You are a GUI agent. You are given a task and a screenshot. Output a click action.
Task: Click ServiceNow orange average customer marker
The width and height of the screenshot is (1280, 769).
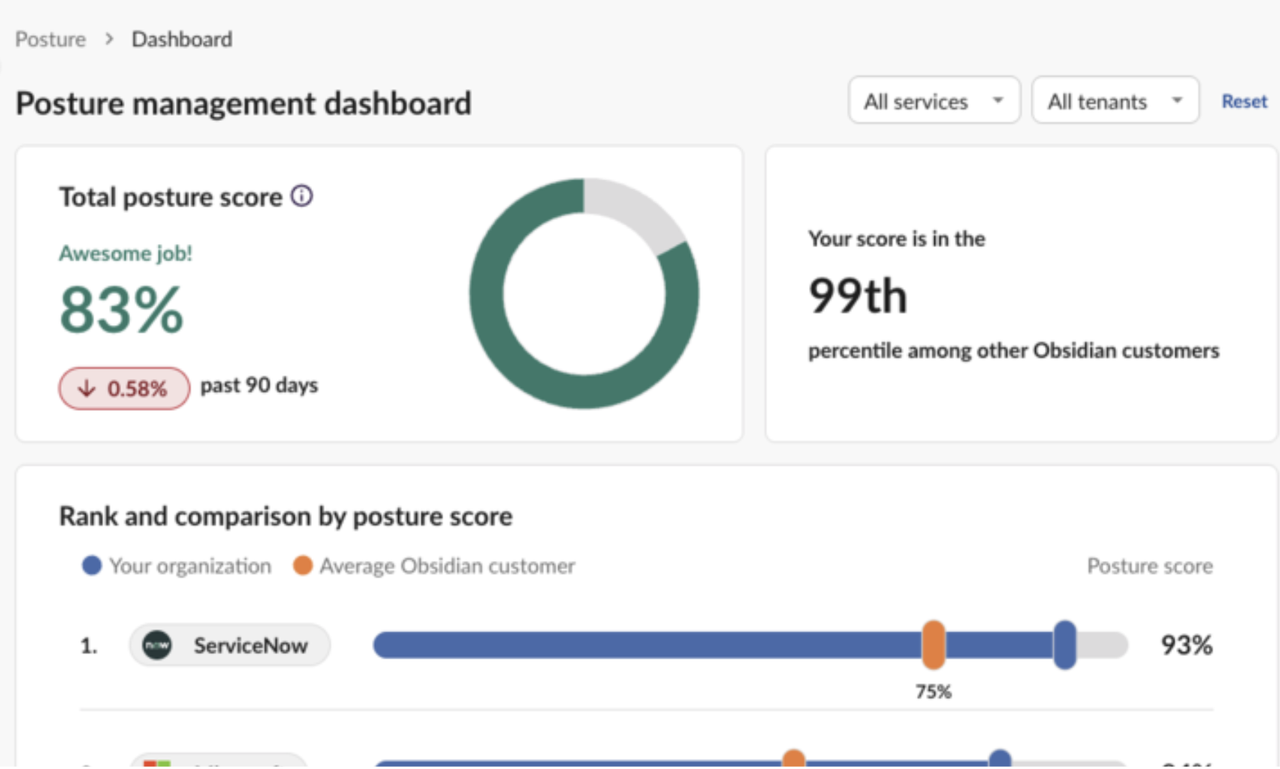(x=933, y=645)
